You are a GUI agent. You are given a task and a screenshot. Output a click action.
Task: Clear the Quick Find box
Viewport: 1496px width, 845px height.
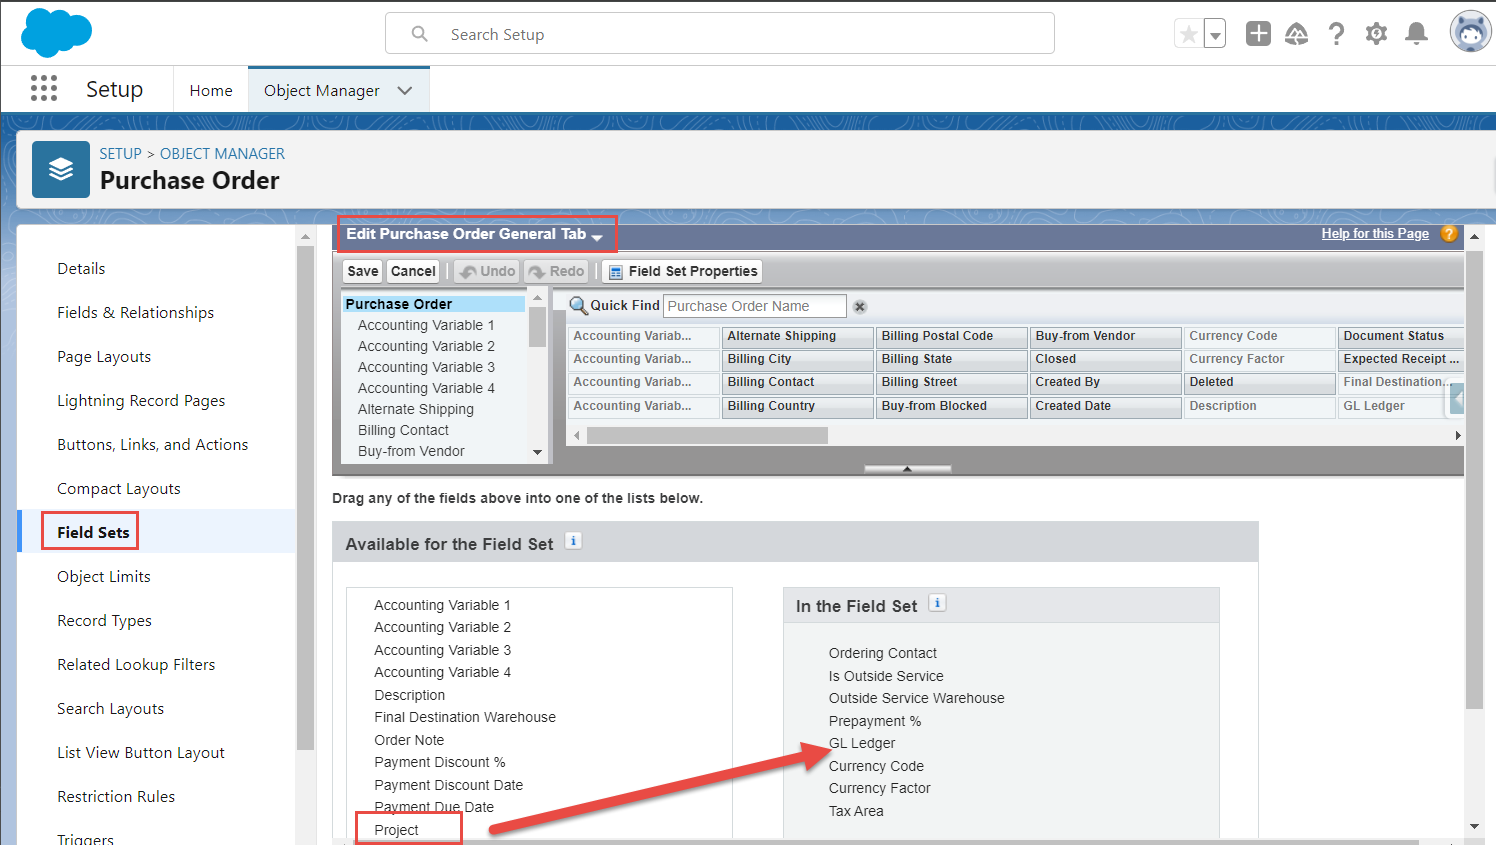click(860, 307)
